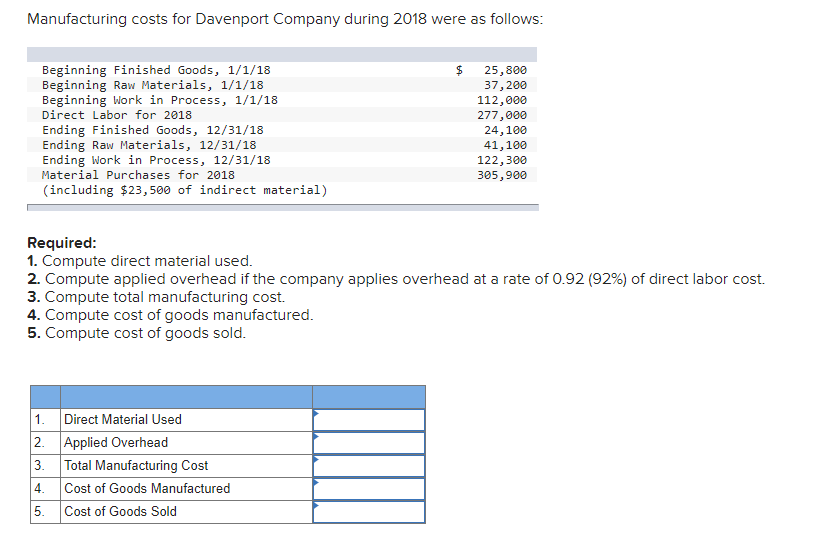814x547 pixels.
Task: Click row number '1.' in the answer table
Action: click(39, 419)
